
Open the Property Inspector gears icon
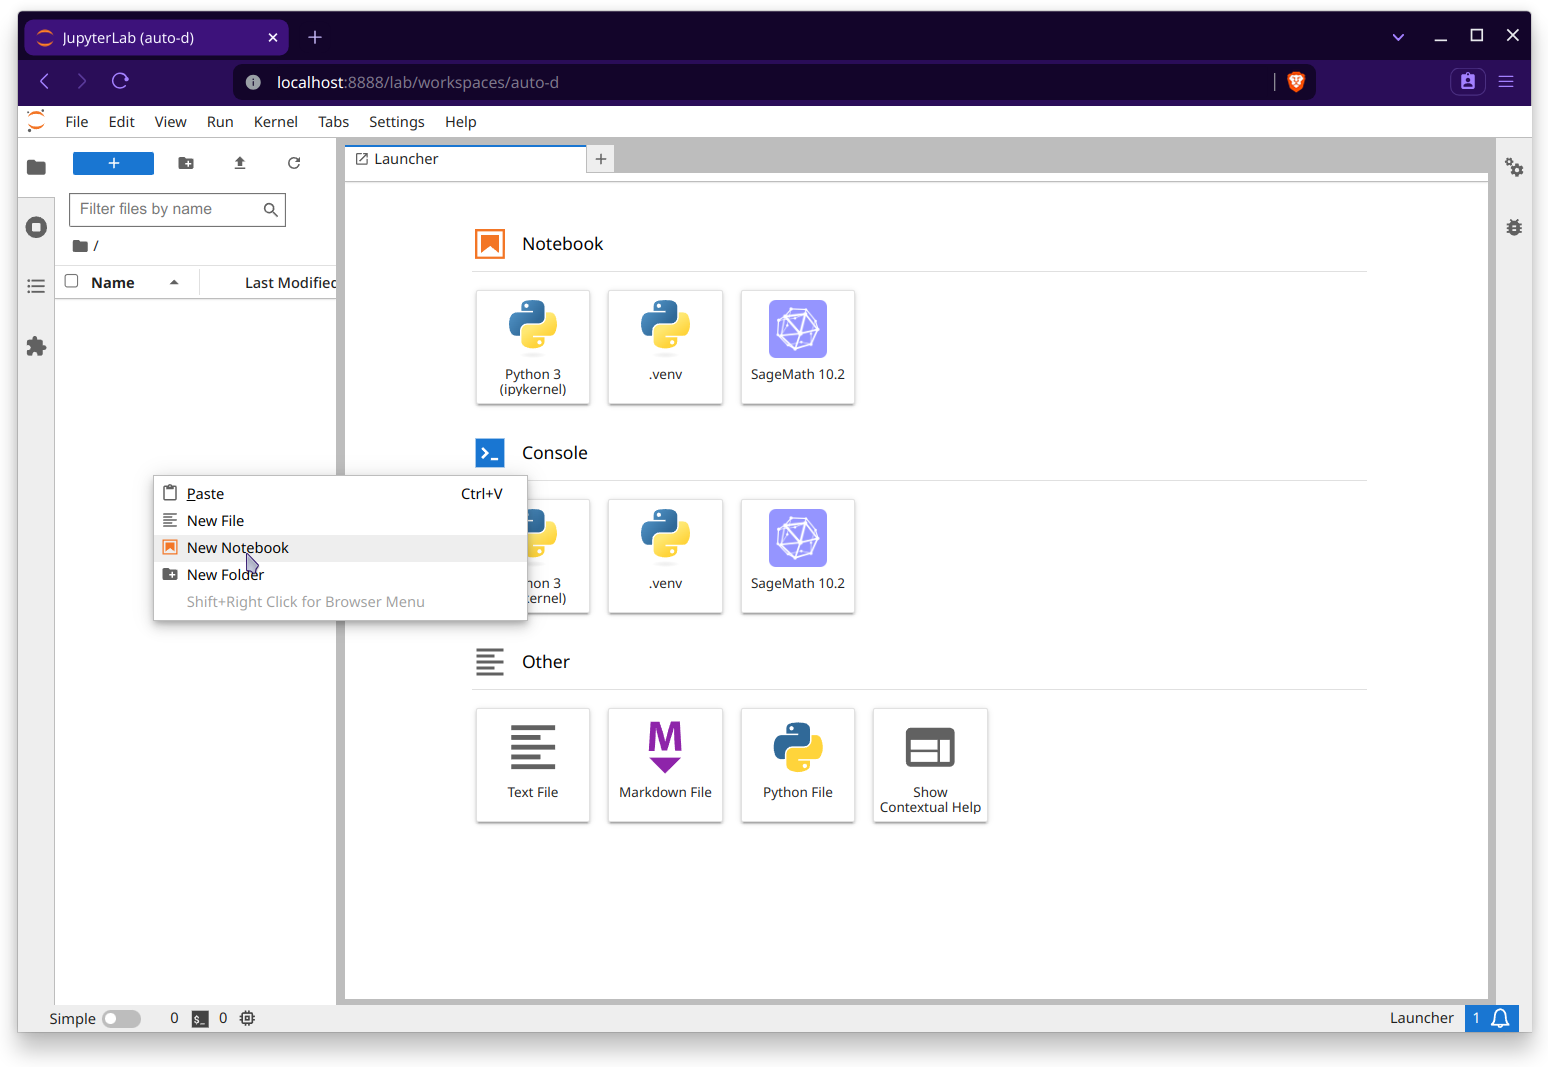(1514, 168)
